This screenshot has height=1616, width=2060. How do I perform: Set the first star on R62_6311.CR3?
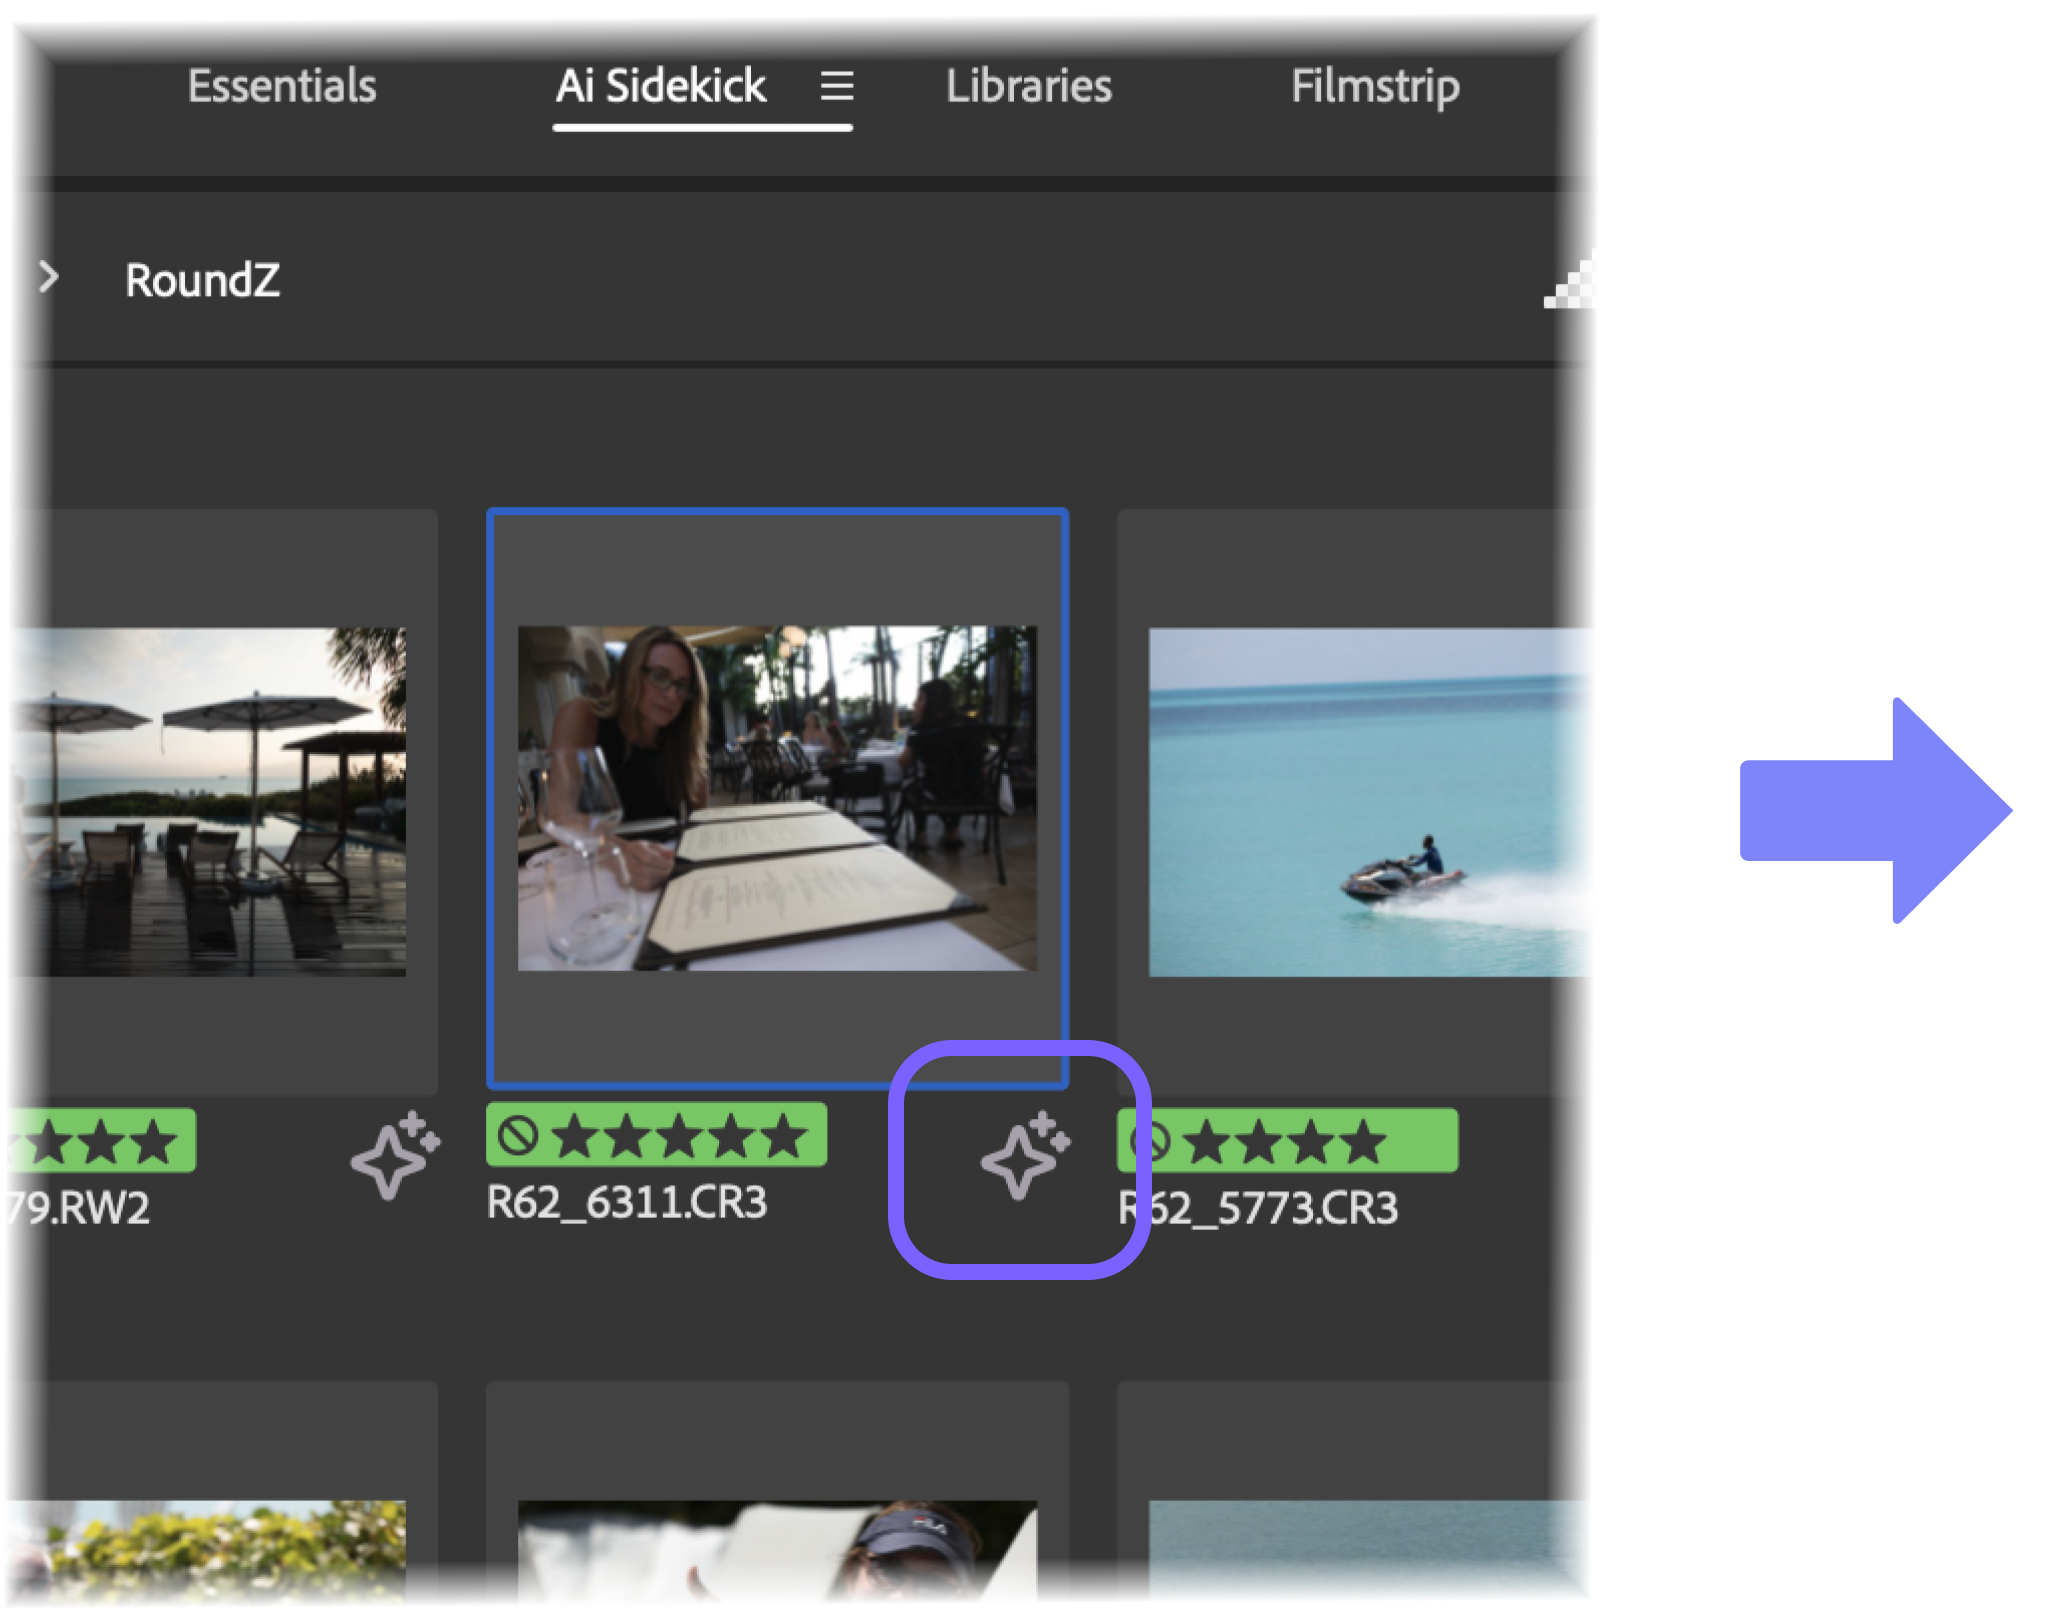(573, 1137)
